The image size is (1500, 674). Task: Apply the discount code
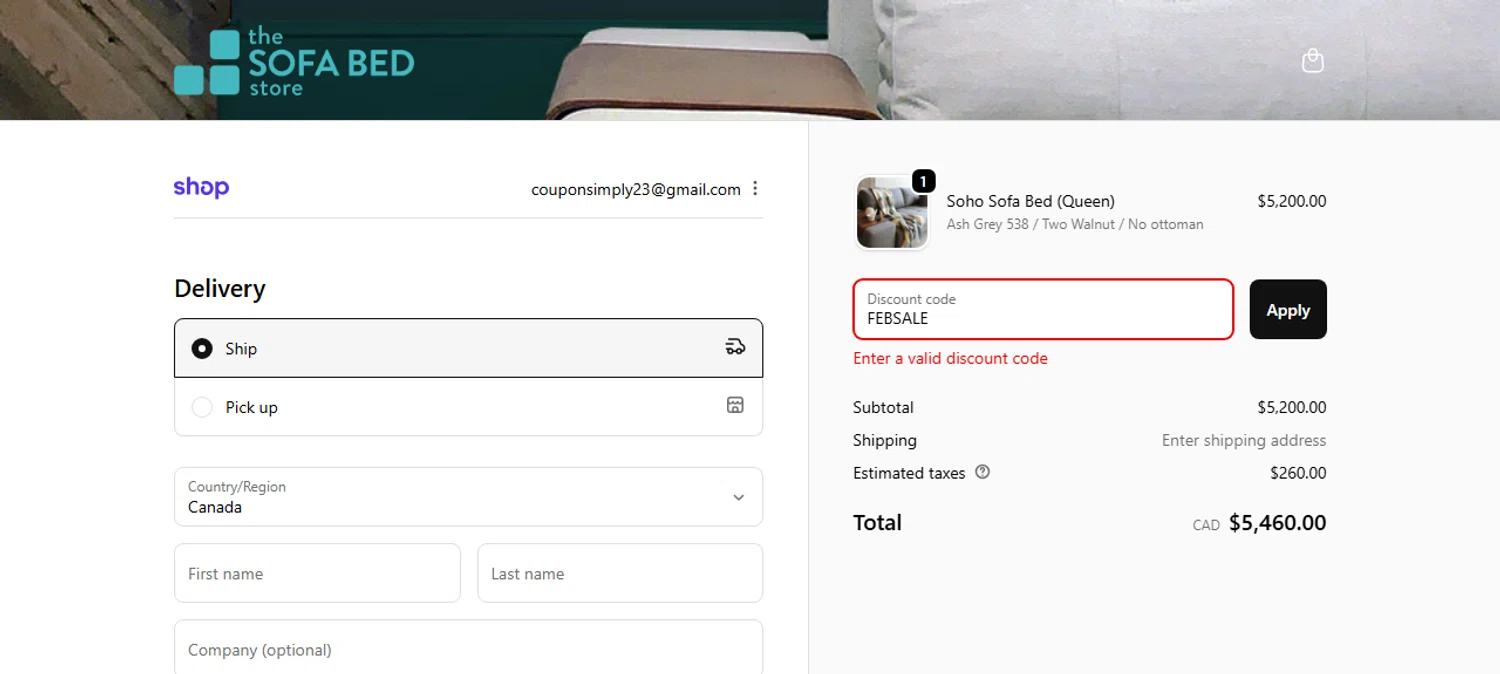pos(1288,309)
